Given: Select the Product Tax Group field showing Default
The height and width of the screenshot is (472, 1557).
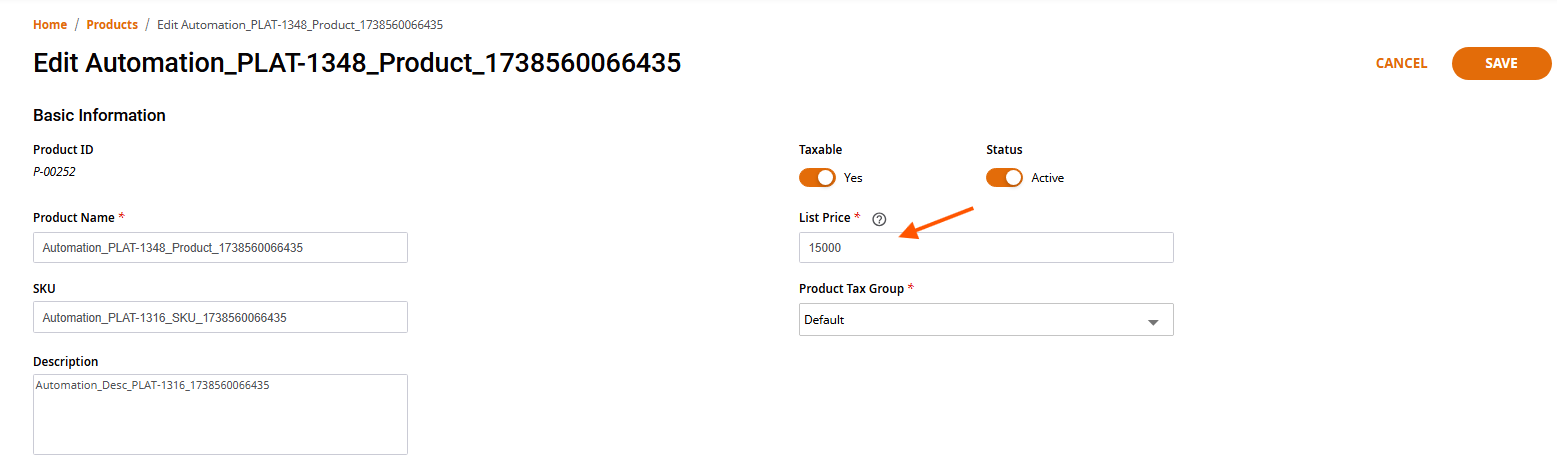Looking at the screenshot, I should click(986, 320).
